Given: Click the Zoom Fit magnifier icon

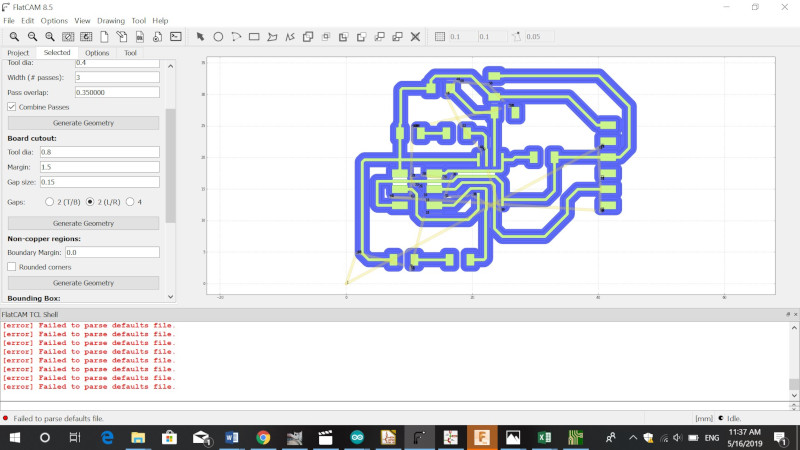Looking at the screenshot, I should [x=14, y=37].
